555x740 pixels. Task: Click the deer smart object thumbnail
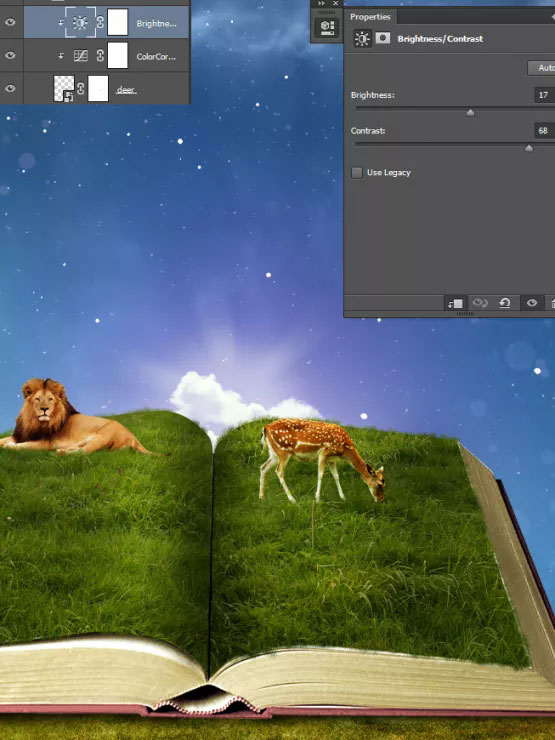(x=64, y=89)
